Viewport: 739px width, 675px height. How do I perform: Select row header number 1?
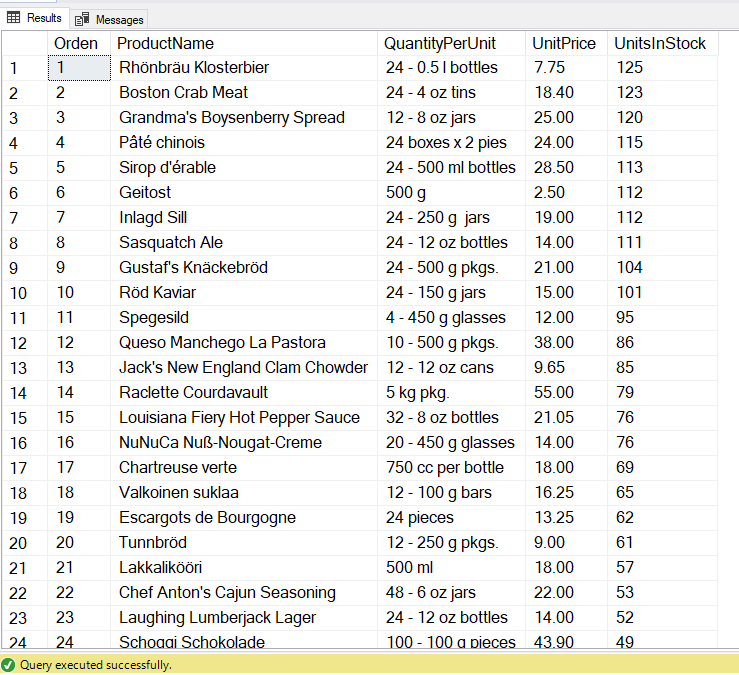click(25, 68)
